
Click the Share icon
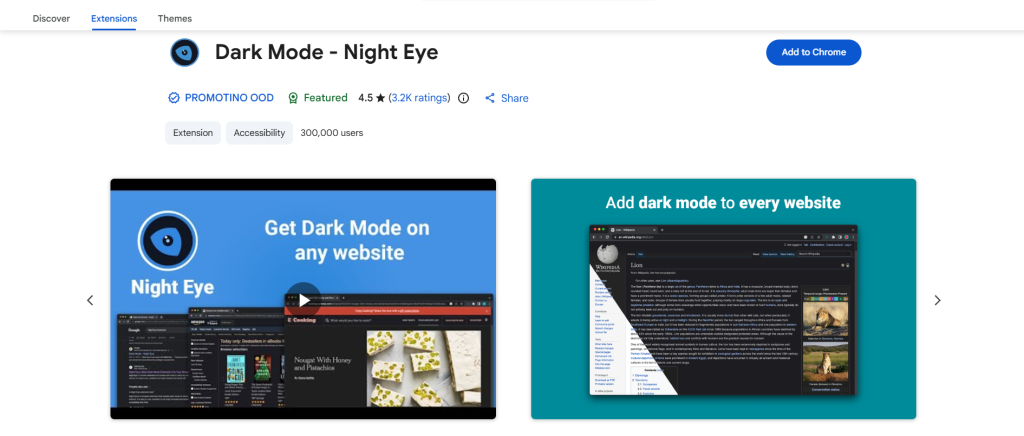point(490,98)
